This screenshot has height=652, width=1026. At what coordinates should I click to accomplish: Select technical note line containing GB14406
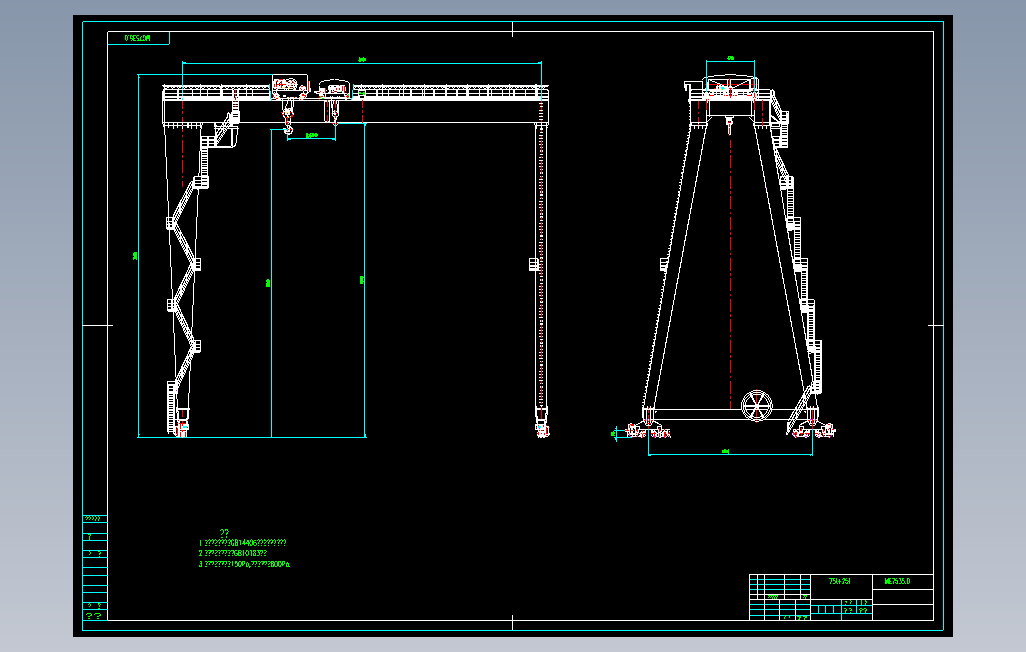point(243,543)
